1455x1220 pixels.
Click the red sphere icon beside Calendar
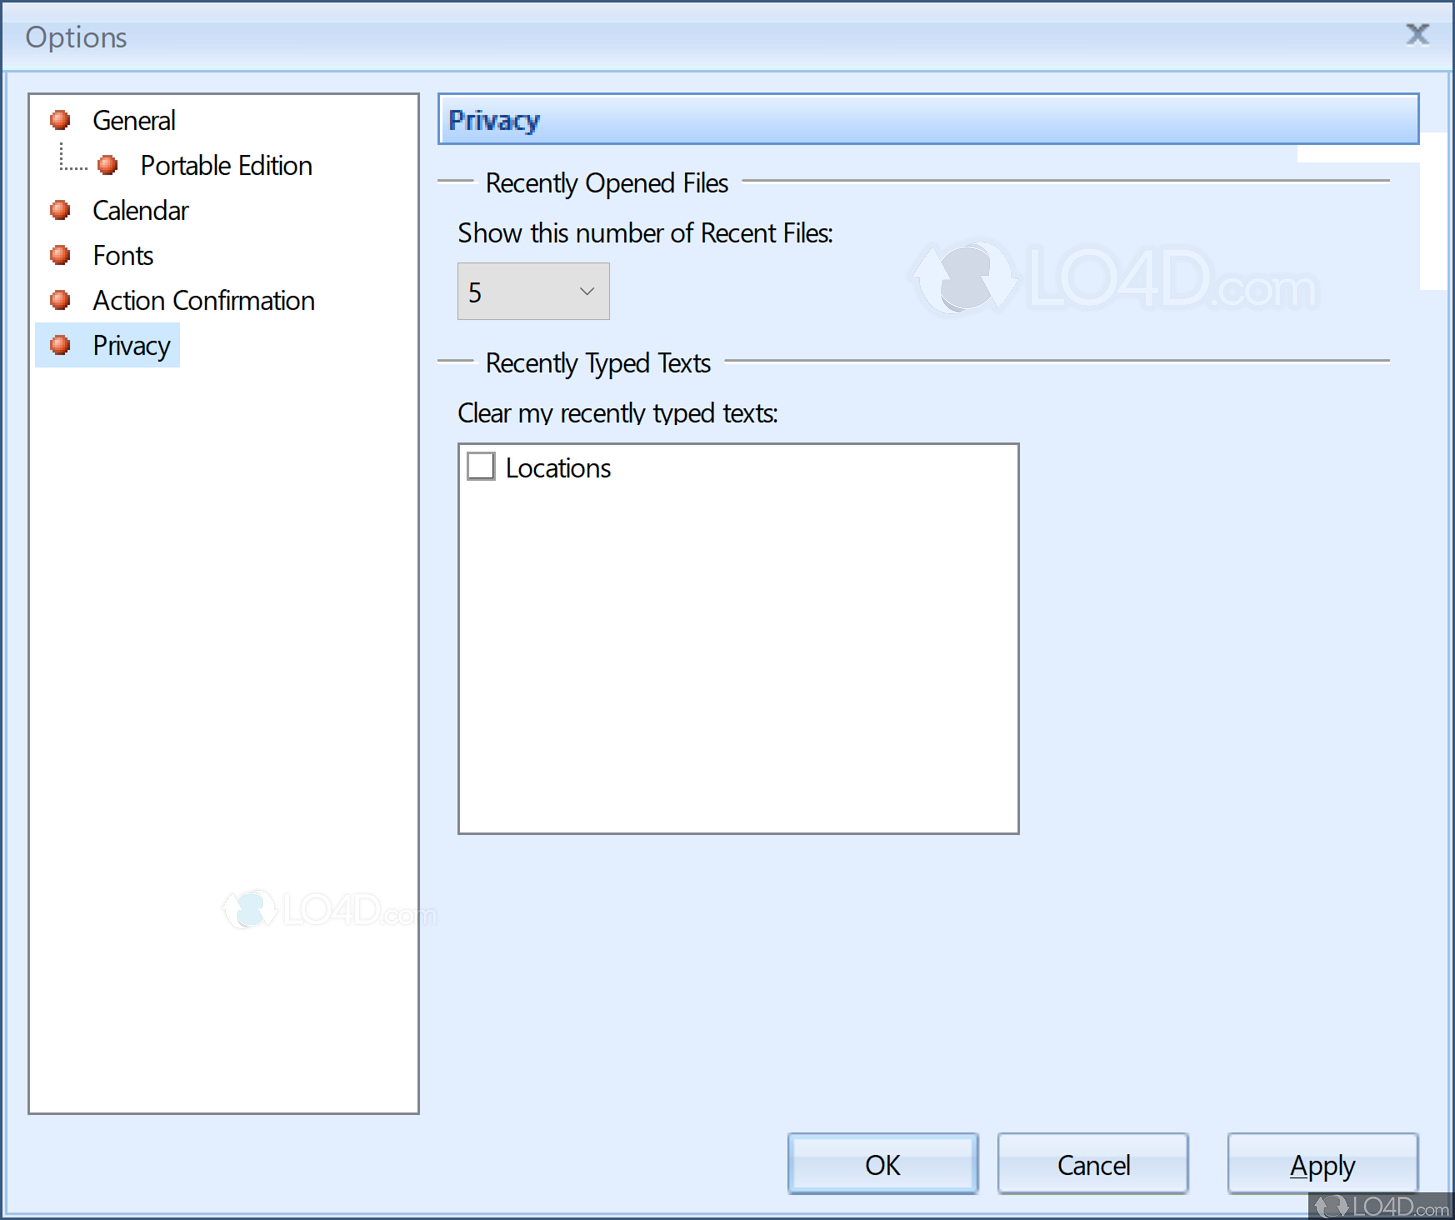coord(60,210)
